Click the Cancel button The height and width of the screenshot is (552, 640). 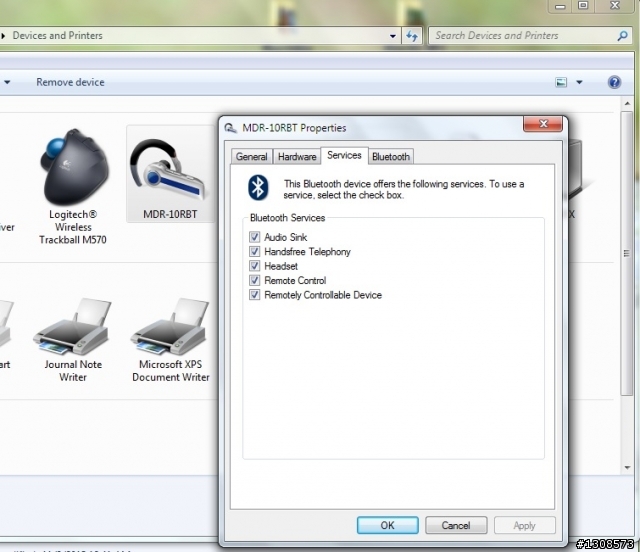coord(456,525)
